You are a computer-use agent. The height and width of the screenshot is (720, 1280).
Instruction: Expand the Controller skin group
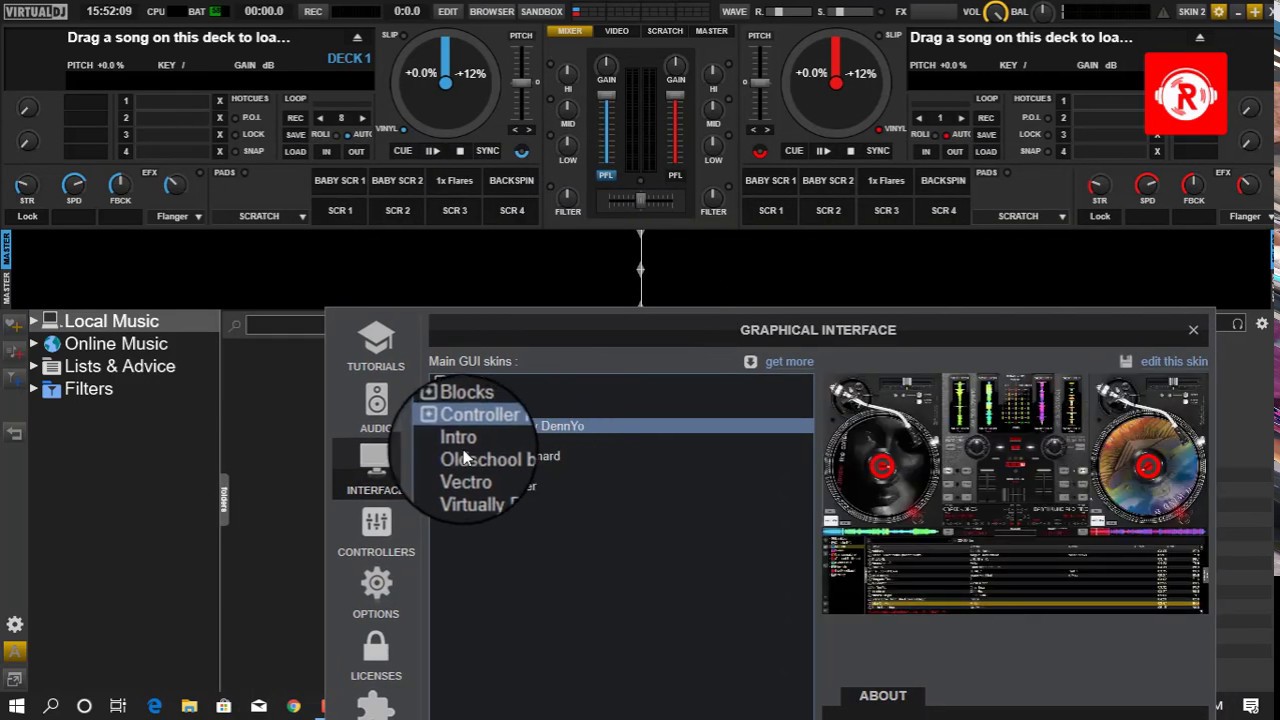pyautogui.click(x=429, y=415)
